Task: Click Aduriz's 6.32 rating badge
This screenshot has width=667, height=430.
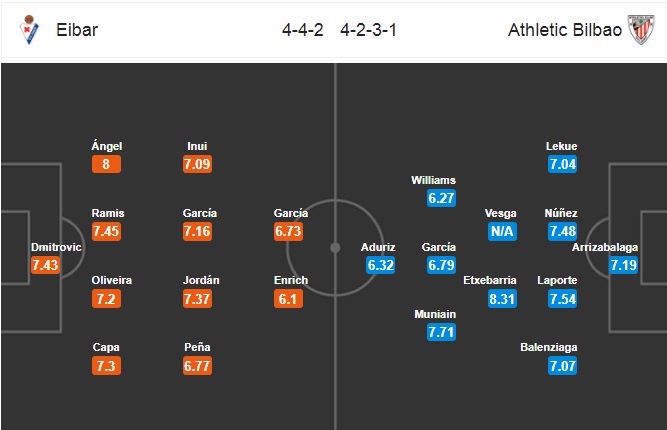Action: click(x=379, y=265)
